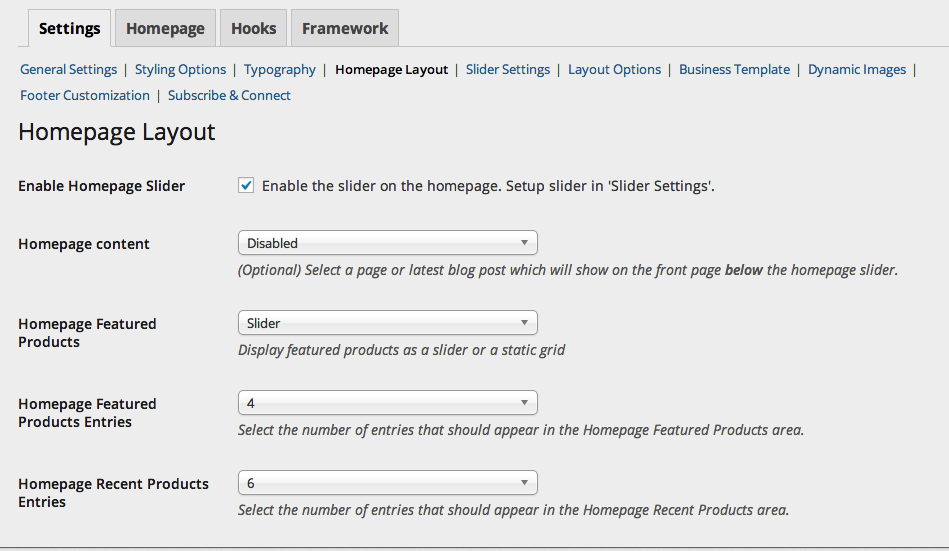Open Featured Products Entries dropdown

point(387,402)
